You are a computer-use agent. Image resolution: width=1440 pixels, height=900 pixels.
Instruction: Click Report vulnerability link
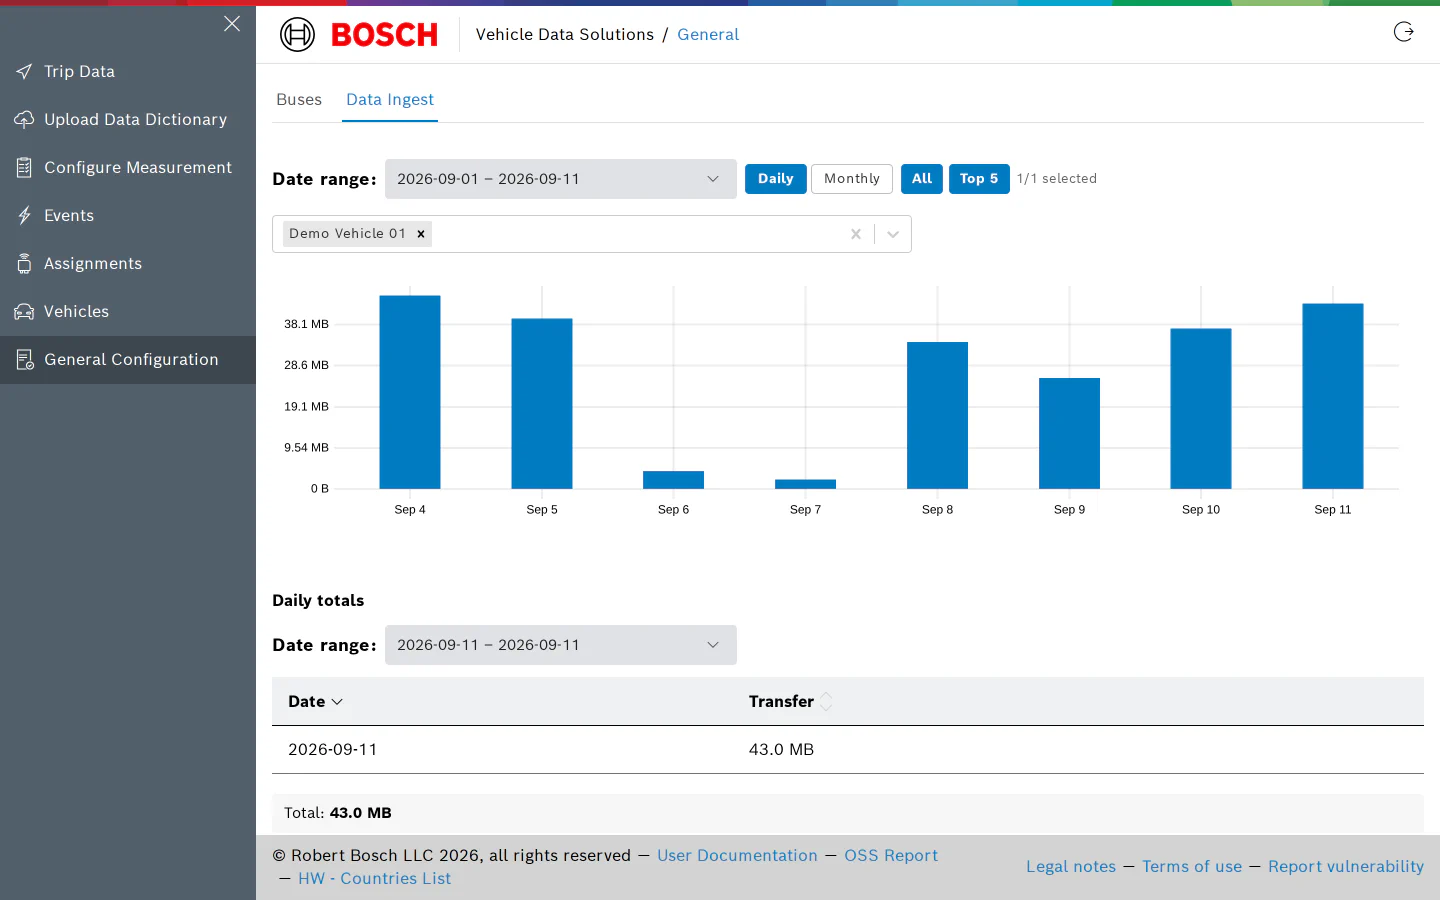click(x=1346, y=867)
